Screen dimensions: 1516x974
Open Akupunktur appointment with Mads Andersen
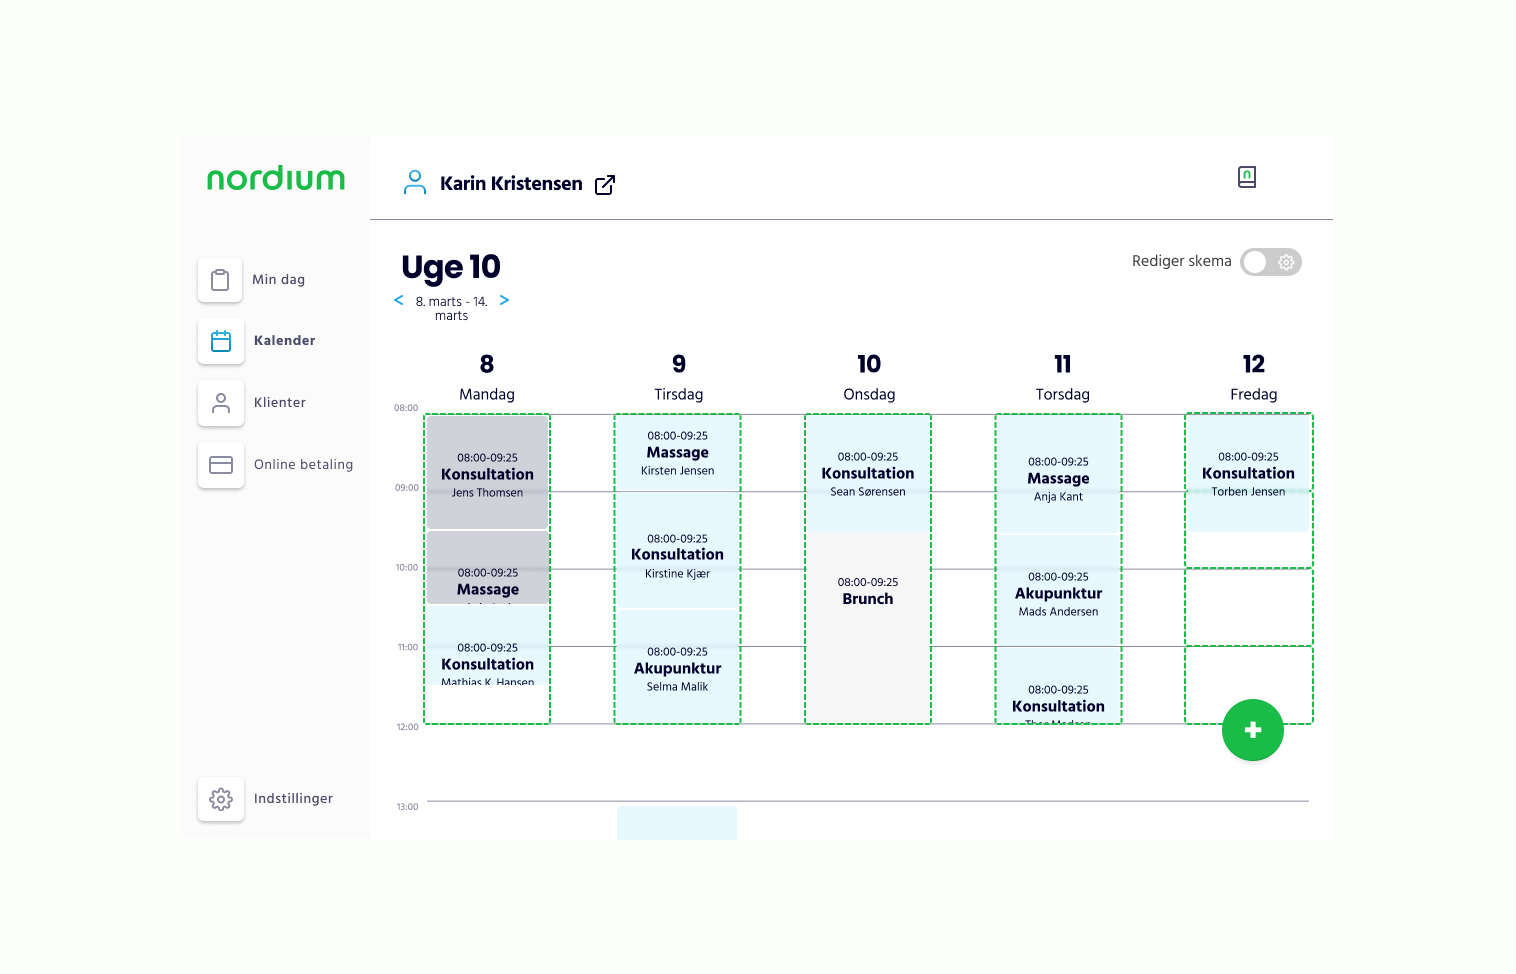coord(1058,593)
